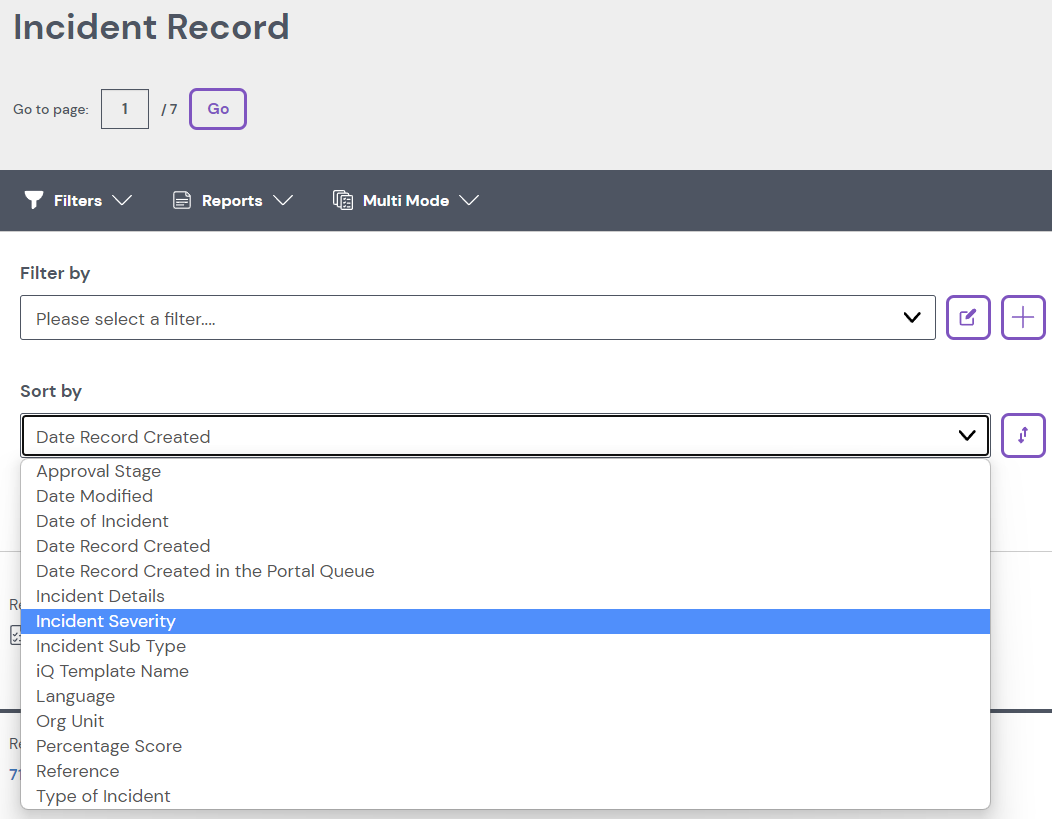Open the Reports menu in toolbar
Image resolution: width=1052 pixels, height=819 pixels.
[232, 201]
